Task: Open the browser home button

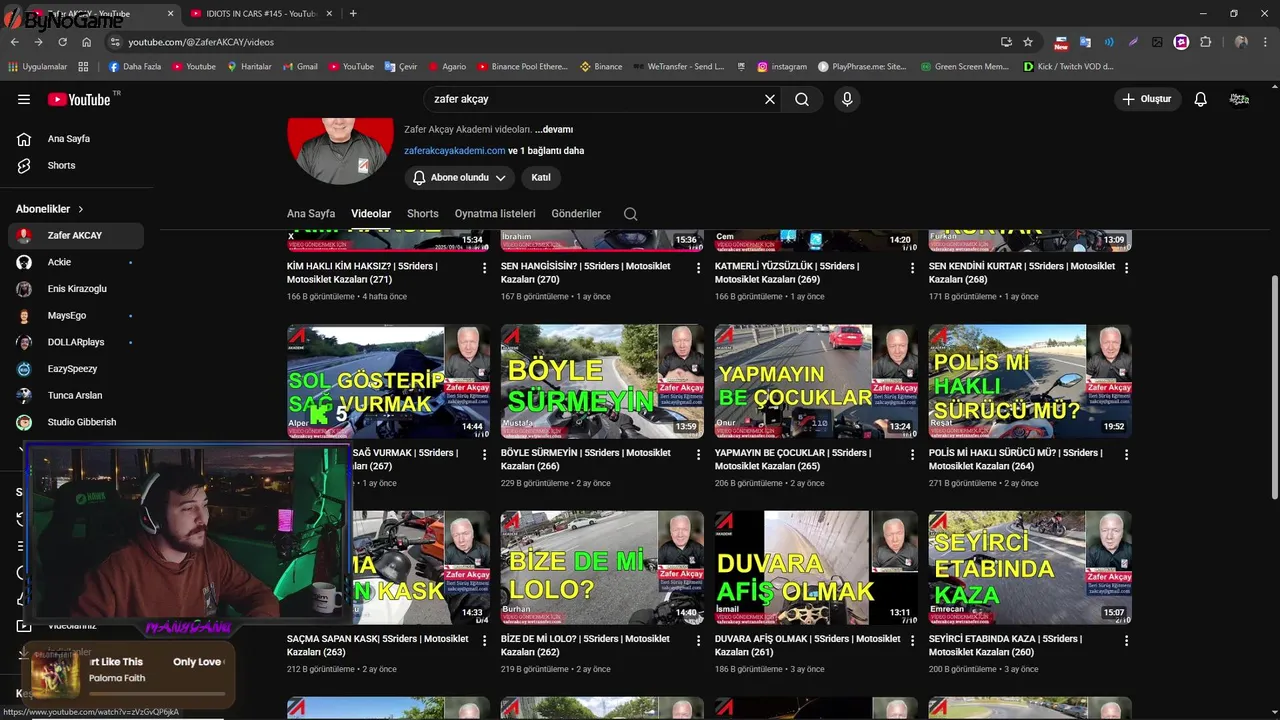Action: coord(87,42)
